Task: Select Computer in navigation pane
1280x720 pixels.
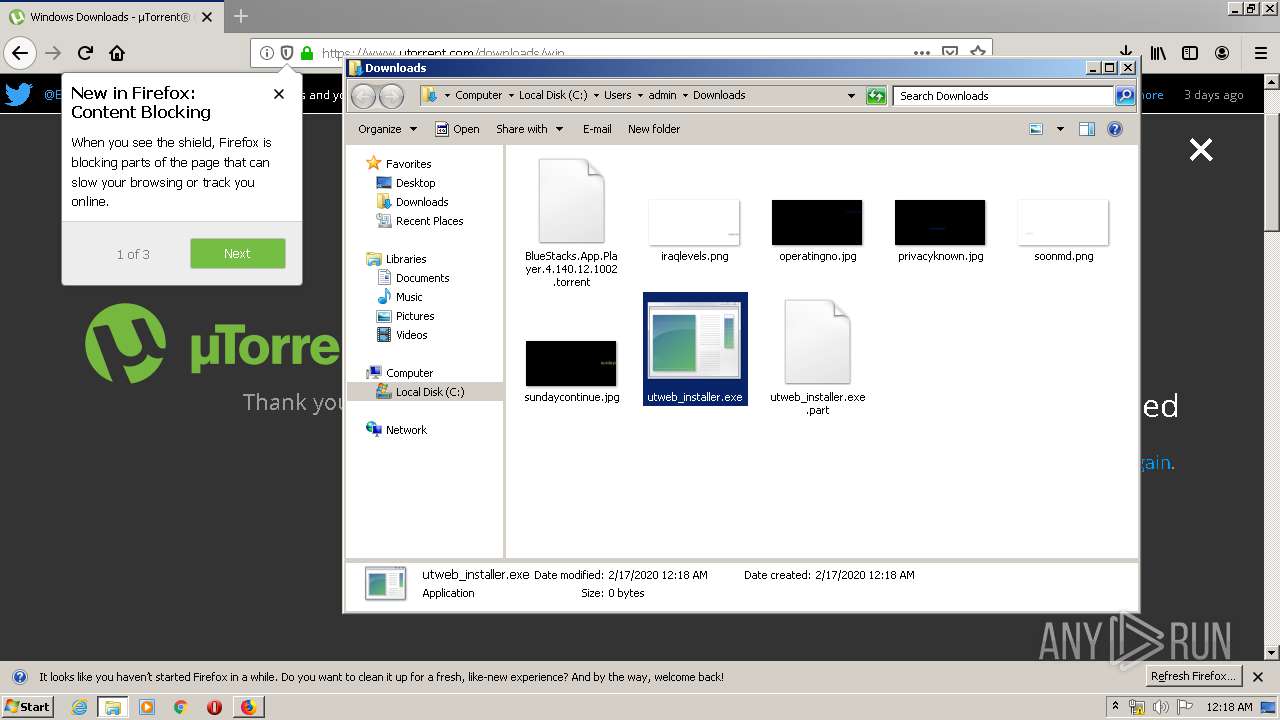Action: [409, 373]
